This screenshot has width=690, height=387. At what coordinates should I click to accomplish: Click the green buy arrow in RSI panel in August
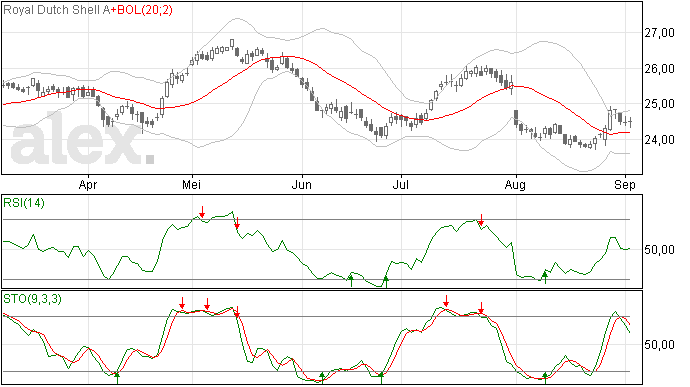[x=545, y=277]
